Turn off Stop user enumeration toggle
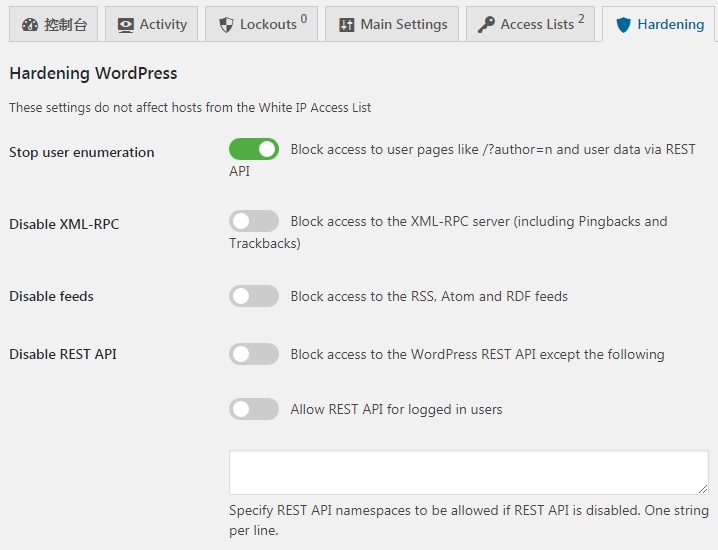The height and width of the screenshot is (550, 718). click(254, 149)
